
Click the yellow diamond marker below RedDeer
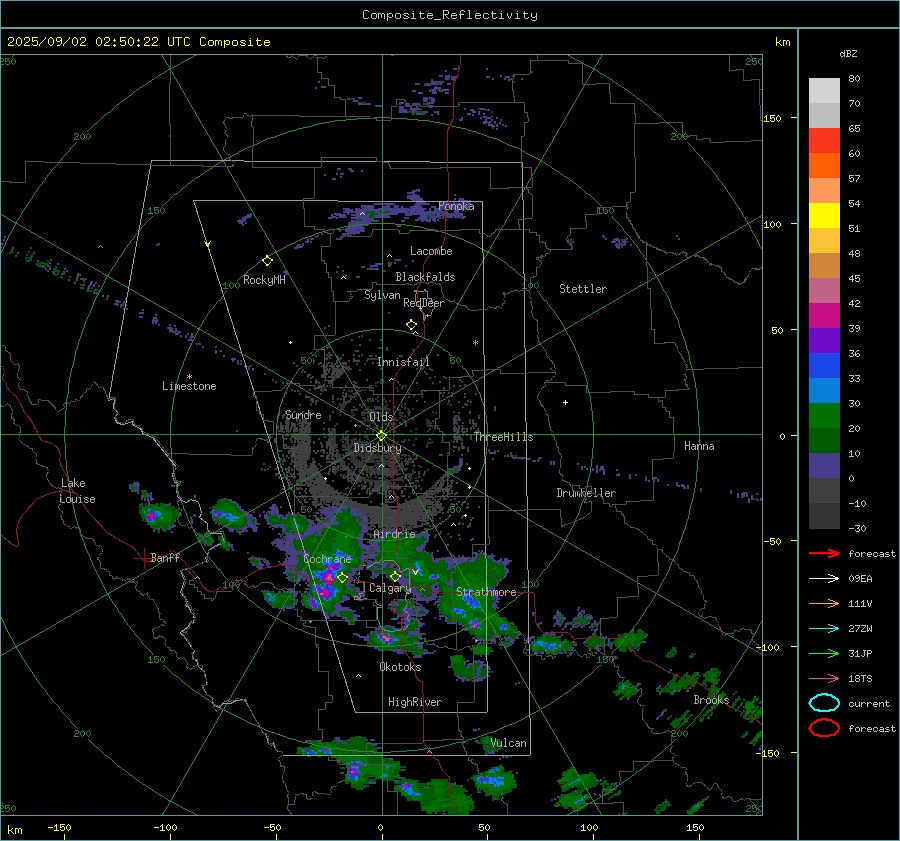pyautogui.click(x=411, y=325)
